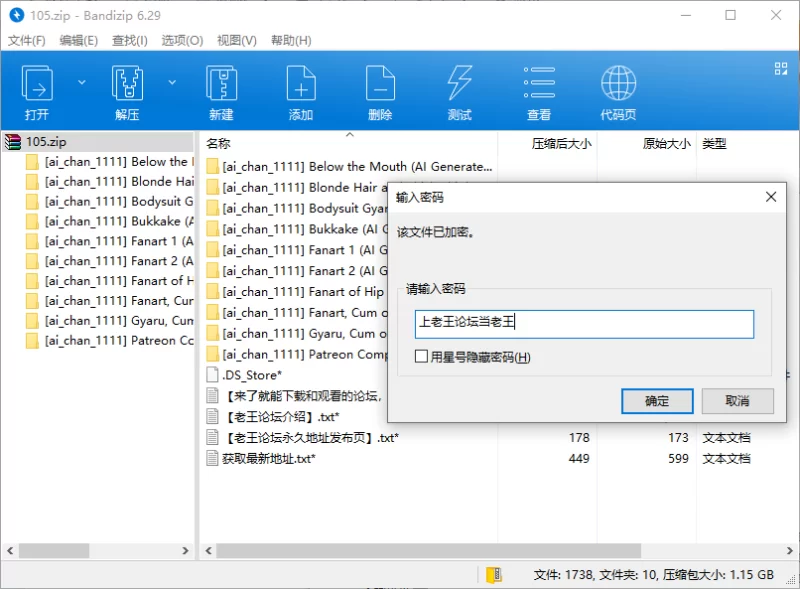Select Bukkake folder in file list
The width and height of the screenshot is (800, 589).
[297, 230]
